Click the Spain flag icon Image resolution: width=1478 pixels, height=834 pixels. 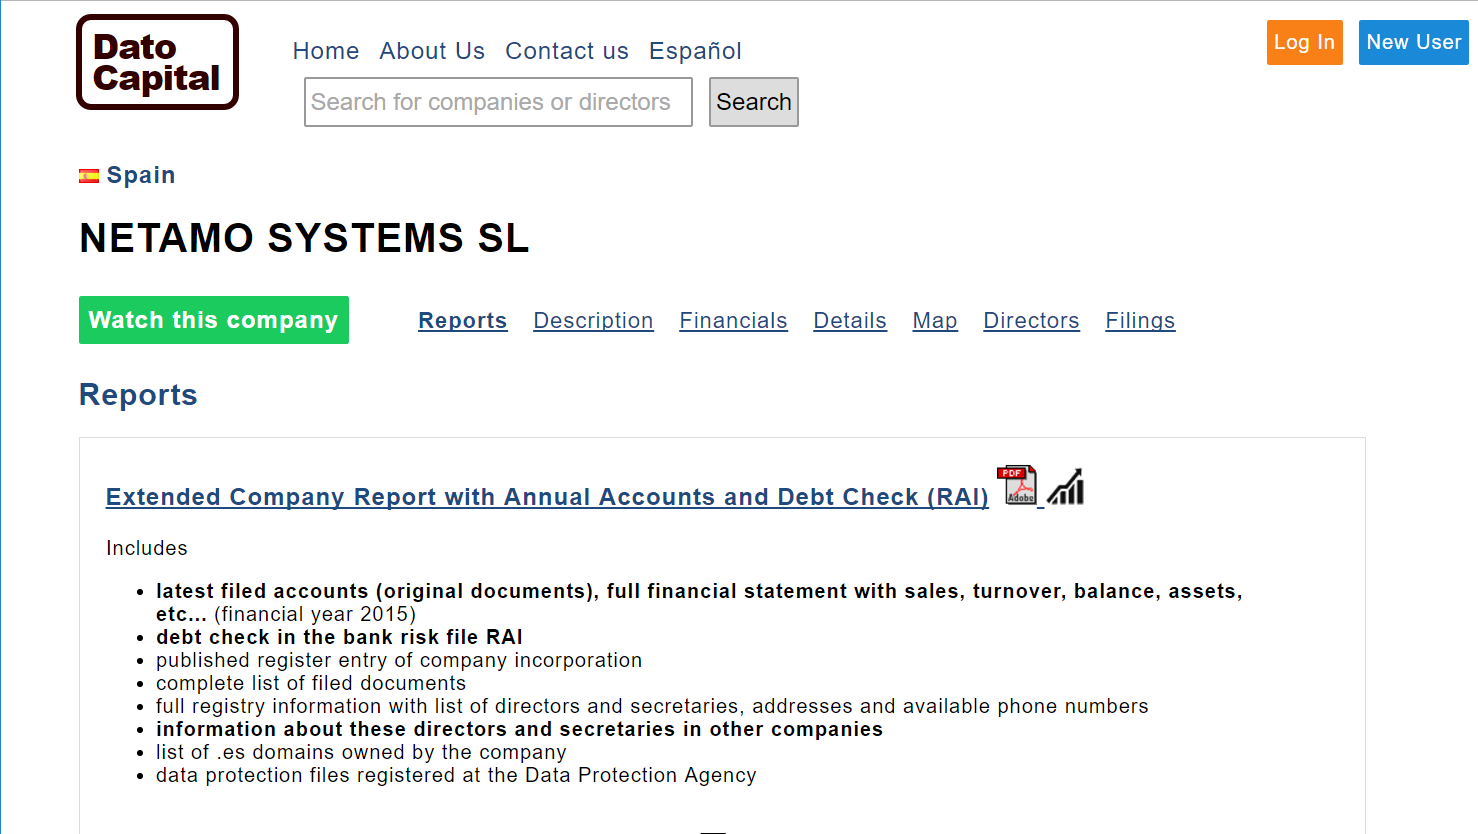[89, 176]
